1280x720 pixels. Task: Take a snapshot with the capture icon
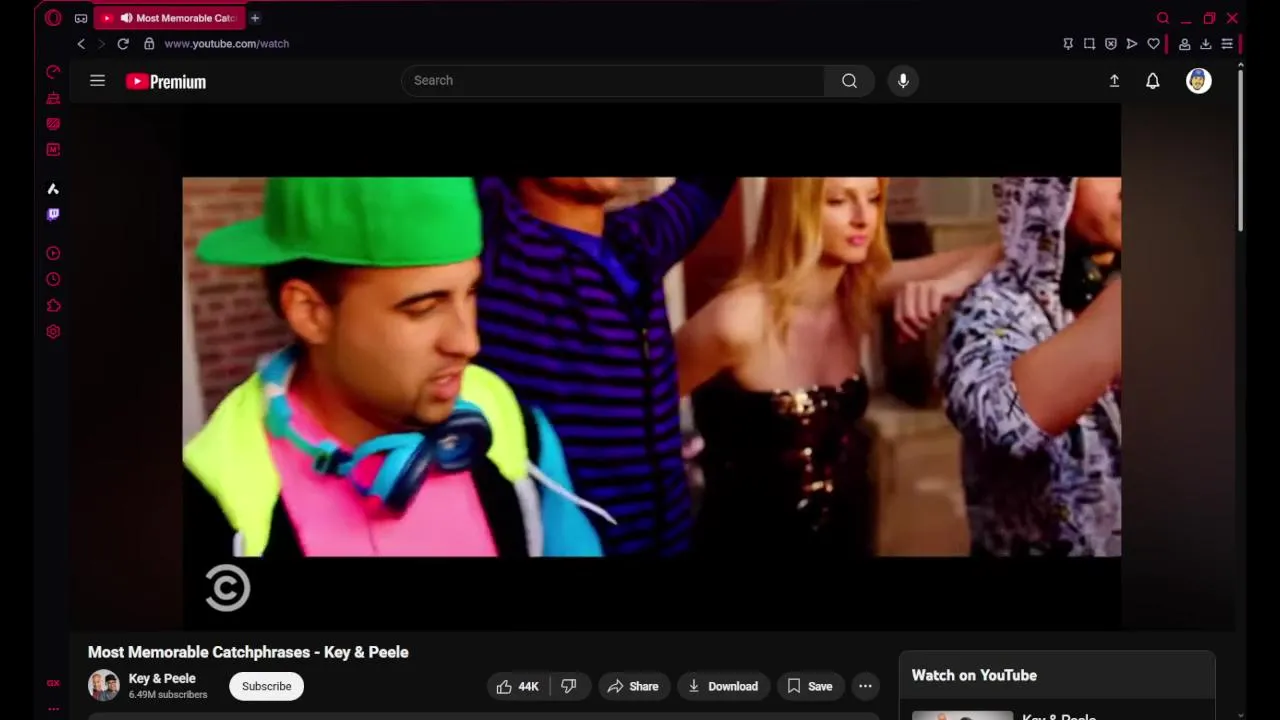point(1089,44)
